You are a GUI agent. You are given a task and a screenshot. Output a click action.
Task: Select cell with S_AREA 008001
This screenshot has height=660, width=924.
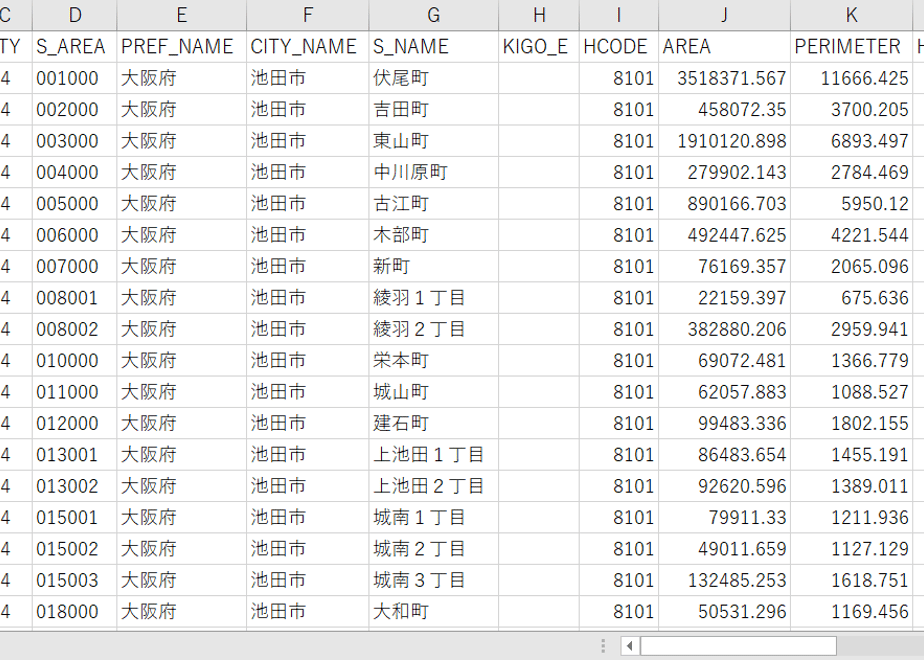coord(74,298)
